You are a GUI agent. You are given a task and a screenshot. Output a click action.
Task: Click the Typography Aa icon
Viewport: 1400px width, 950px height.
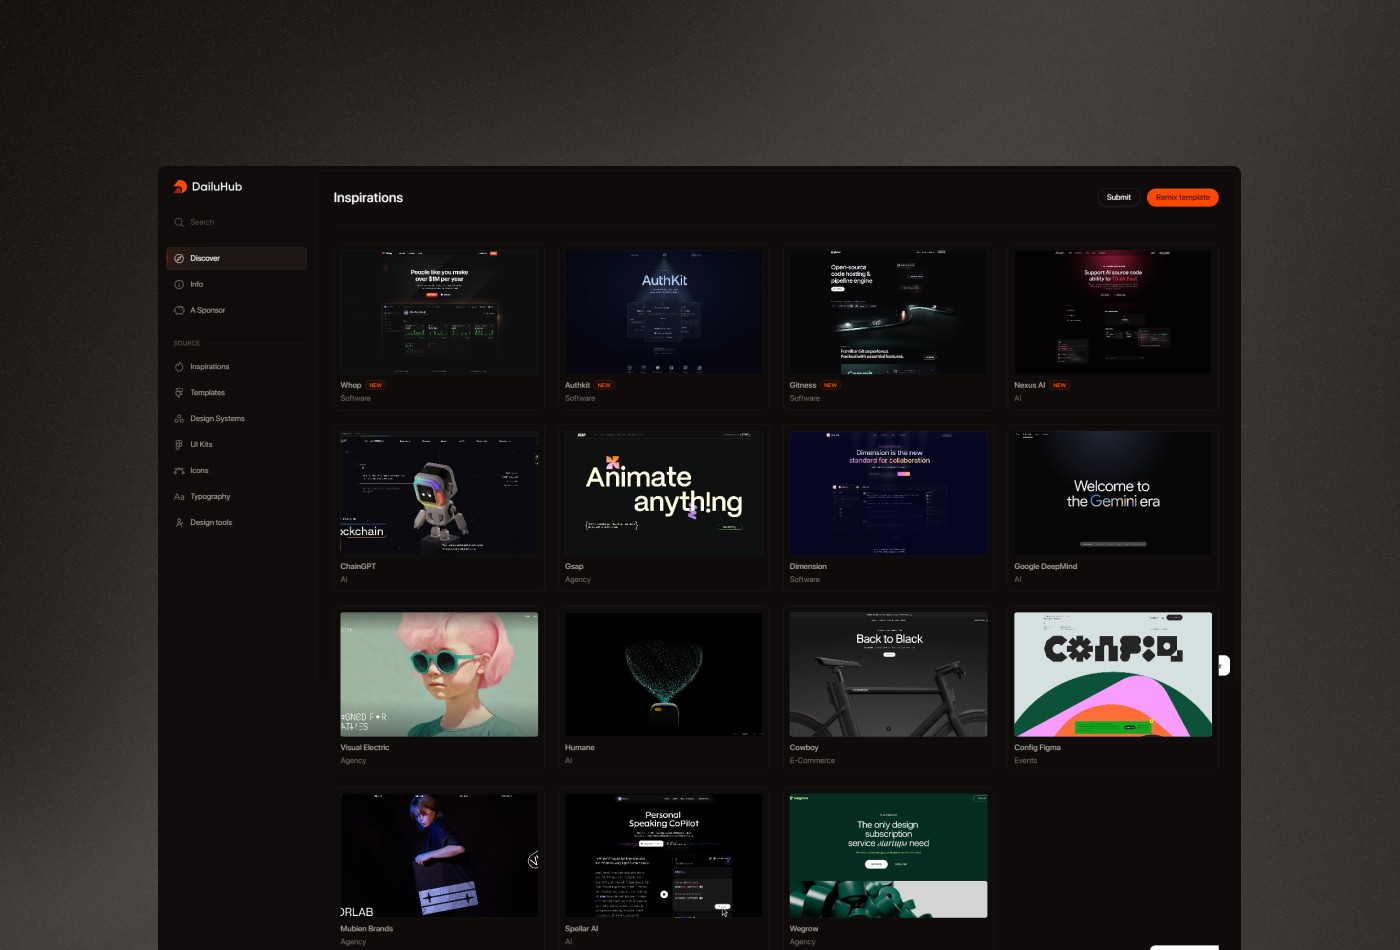[179, 497]
